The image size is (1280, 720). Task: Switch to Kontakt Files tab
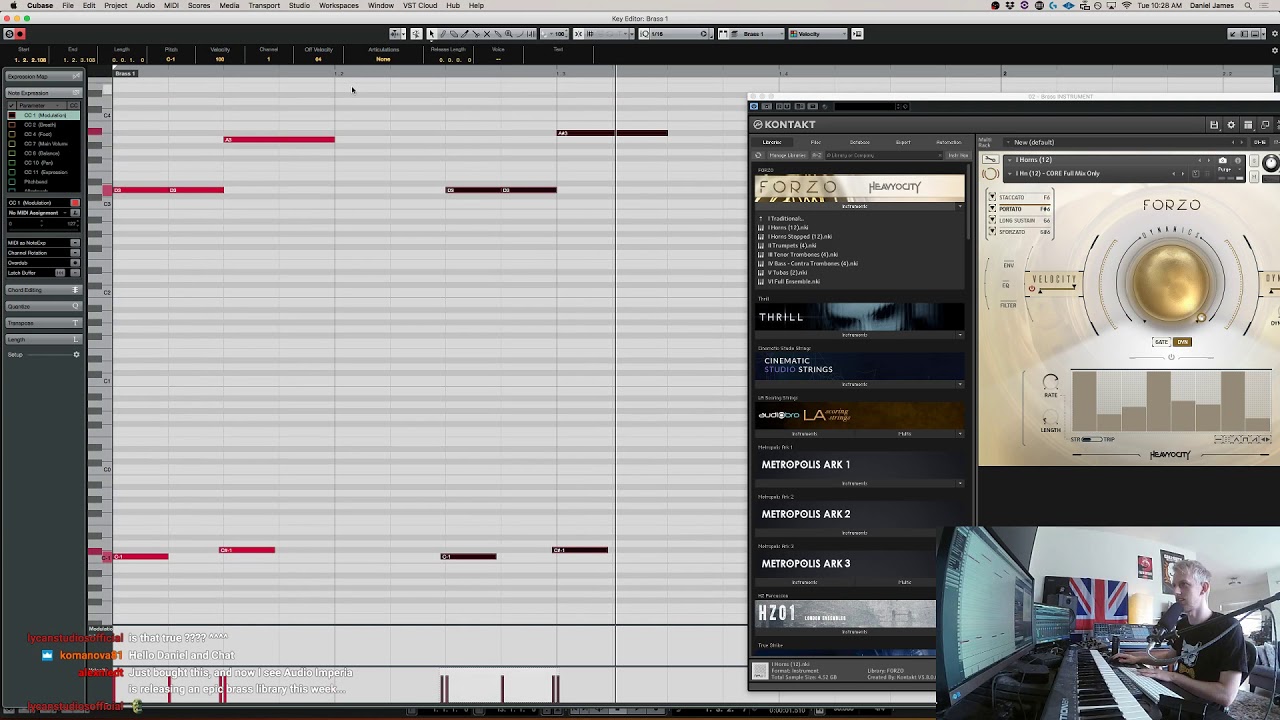[x=816, y=142]
